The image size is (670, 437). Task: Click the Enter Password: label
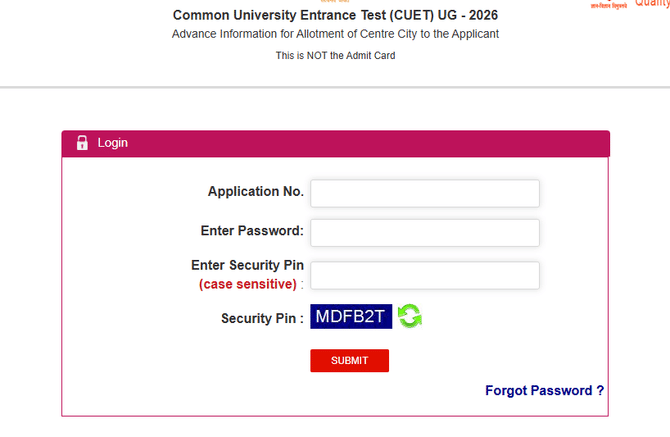252,231
